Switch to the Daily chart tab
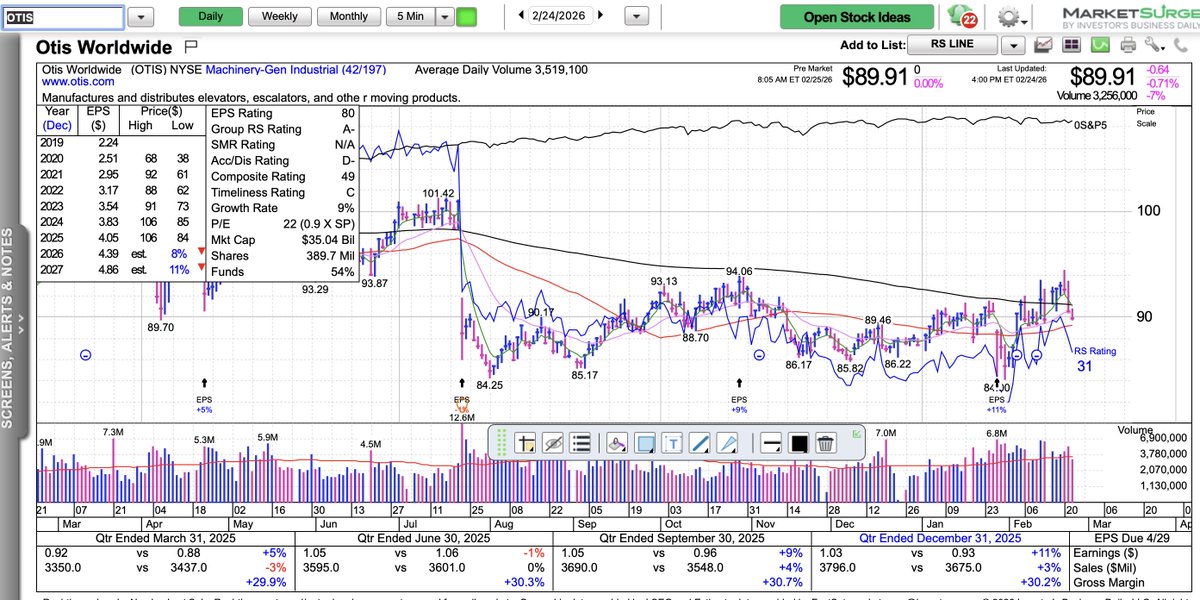This screenshot has height=600, width=1200. 211,17
